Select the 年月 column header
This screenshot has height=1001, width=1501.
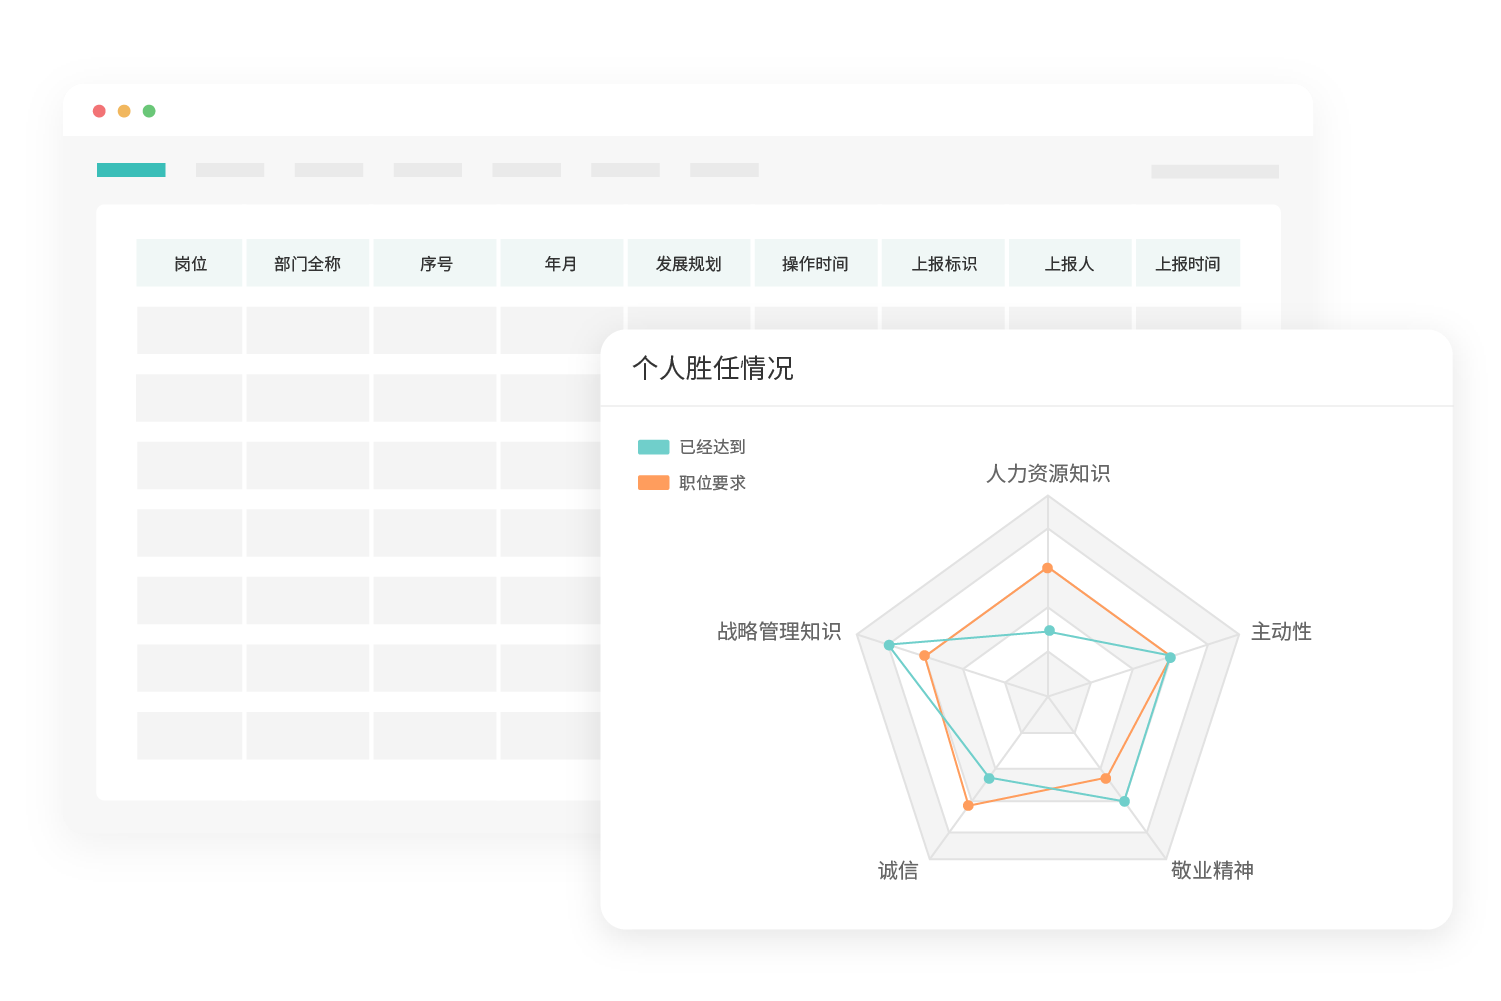tap(561, 264)
